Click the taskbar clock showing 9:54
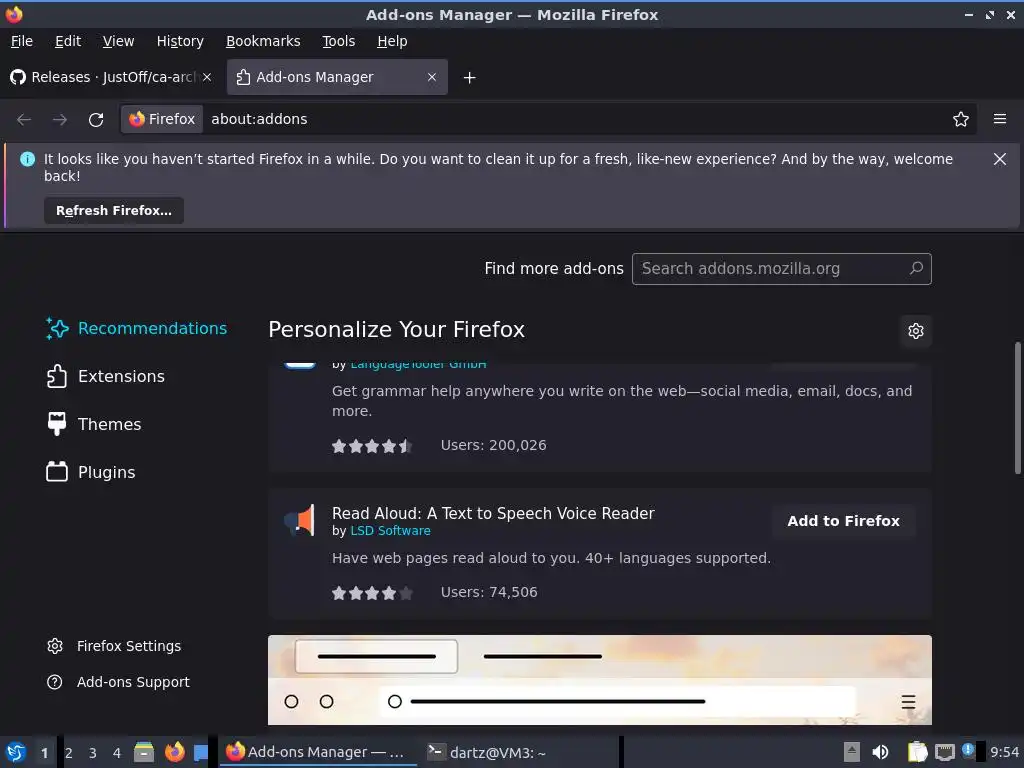Image resolution: width=1024 pixels, height=768 pixels. tap(1004, 752)
